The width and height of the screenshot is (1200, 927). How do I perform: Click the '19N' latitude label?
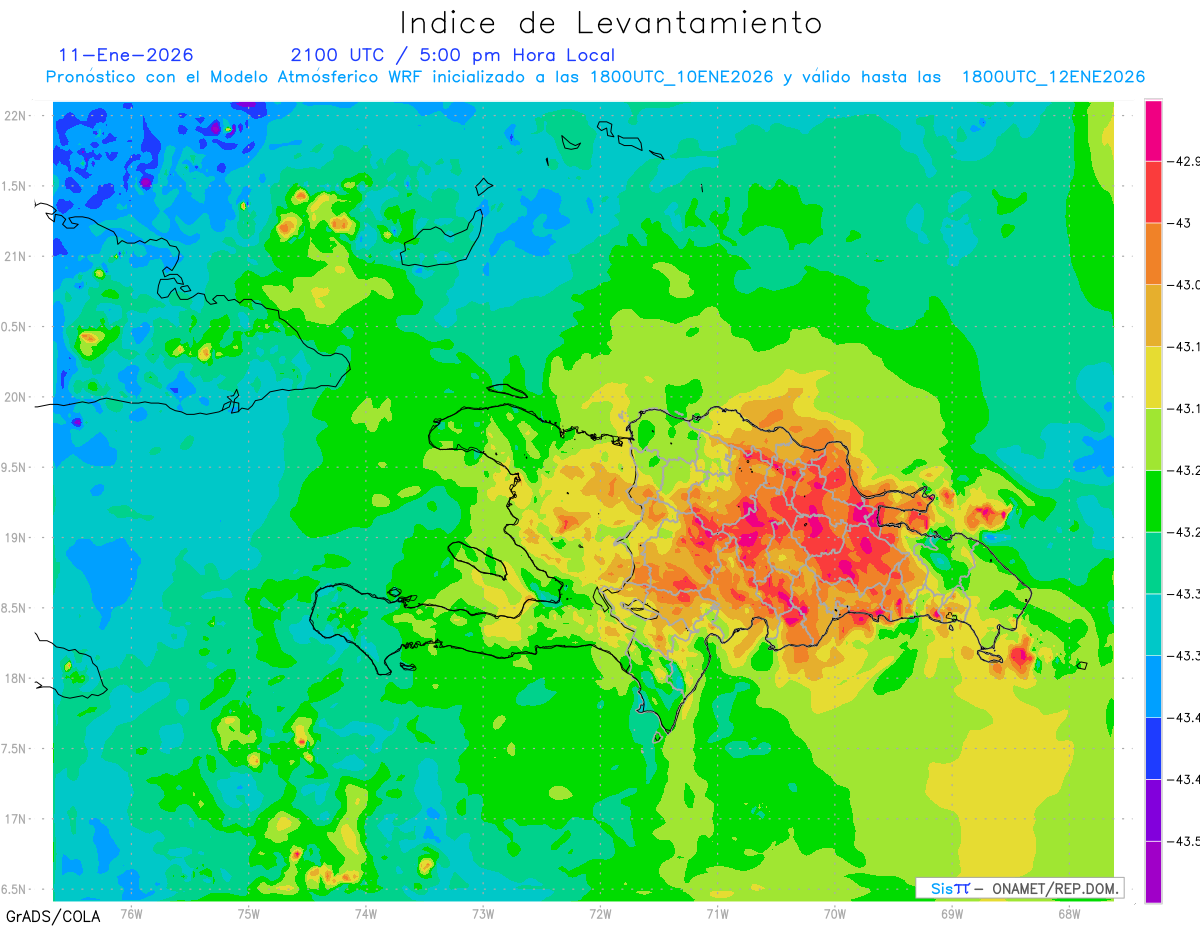17,538
